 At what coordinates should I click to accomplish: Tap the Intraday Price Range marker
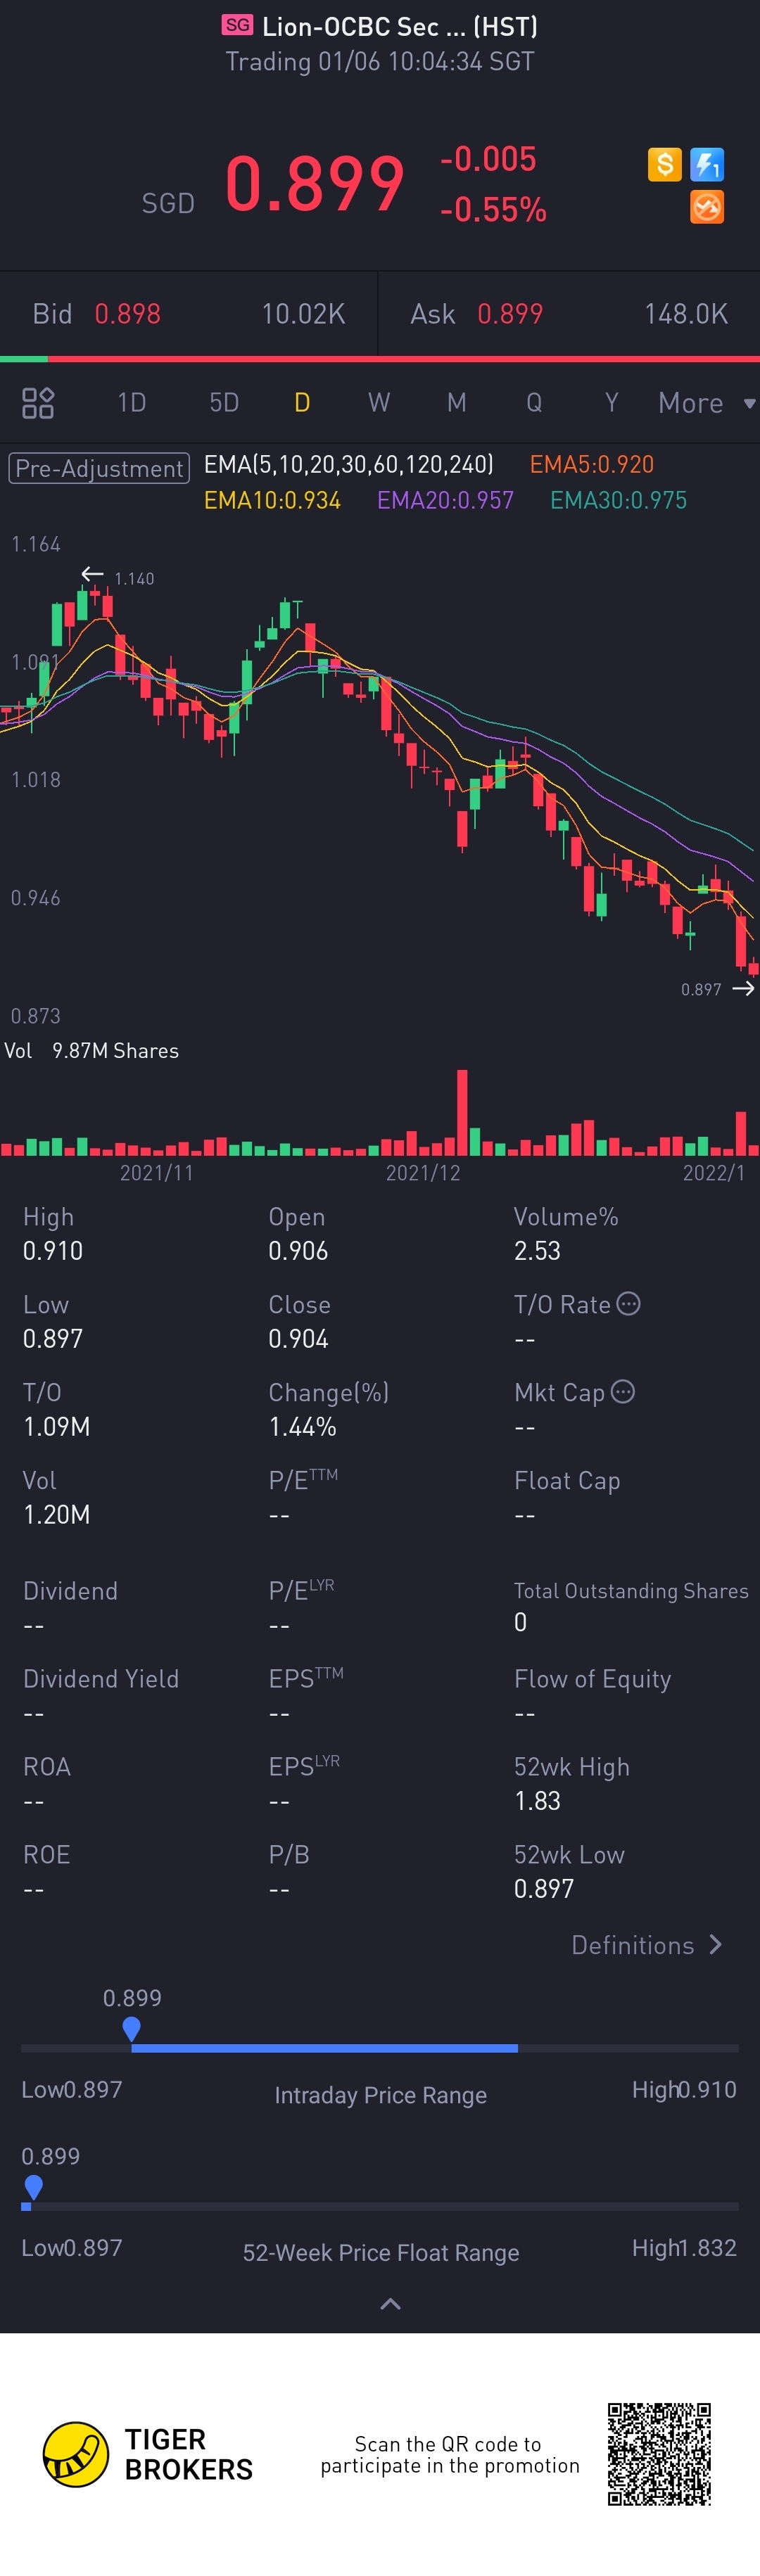point(131,2028)
